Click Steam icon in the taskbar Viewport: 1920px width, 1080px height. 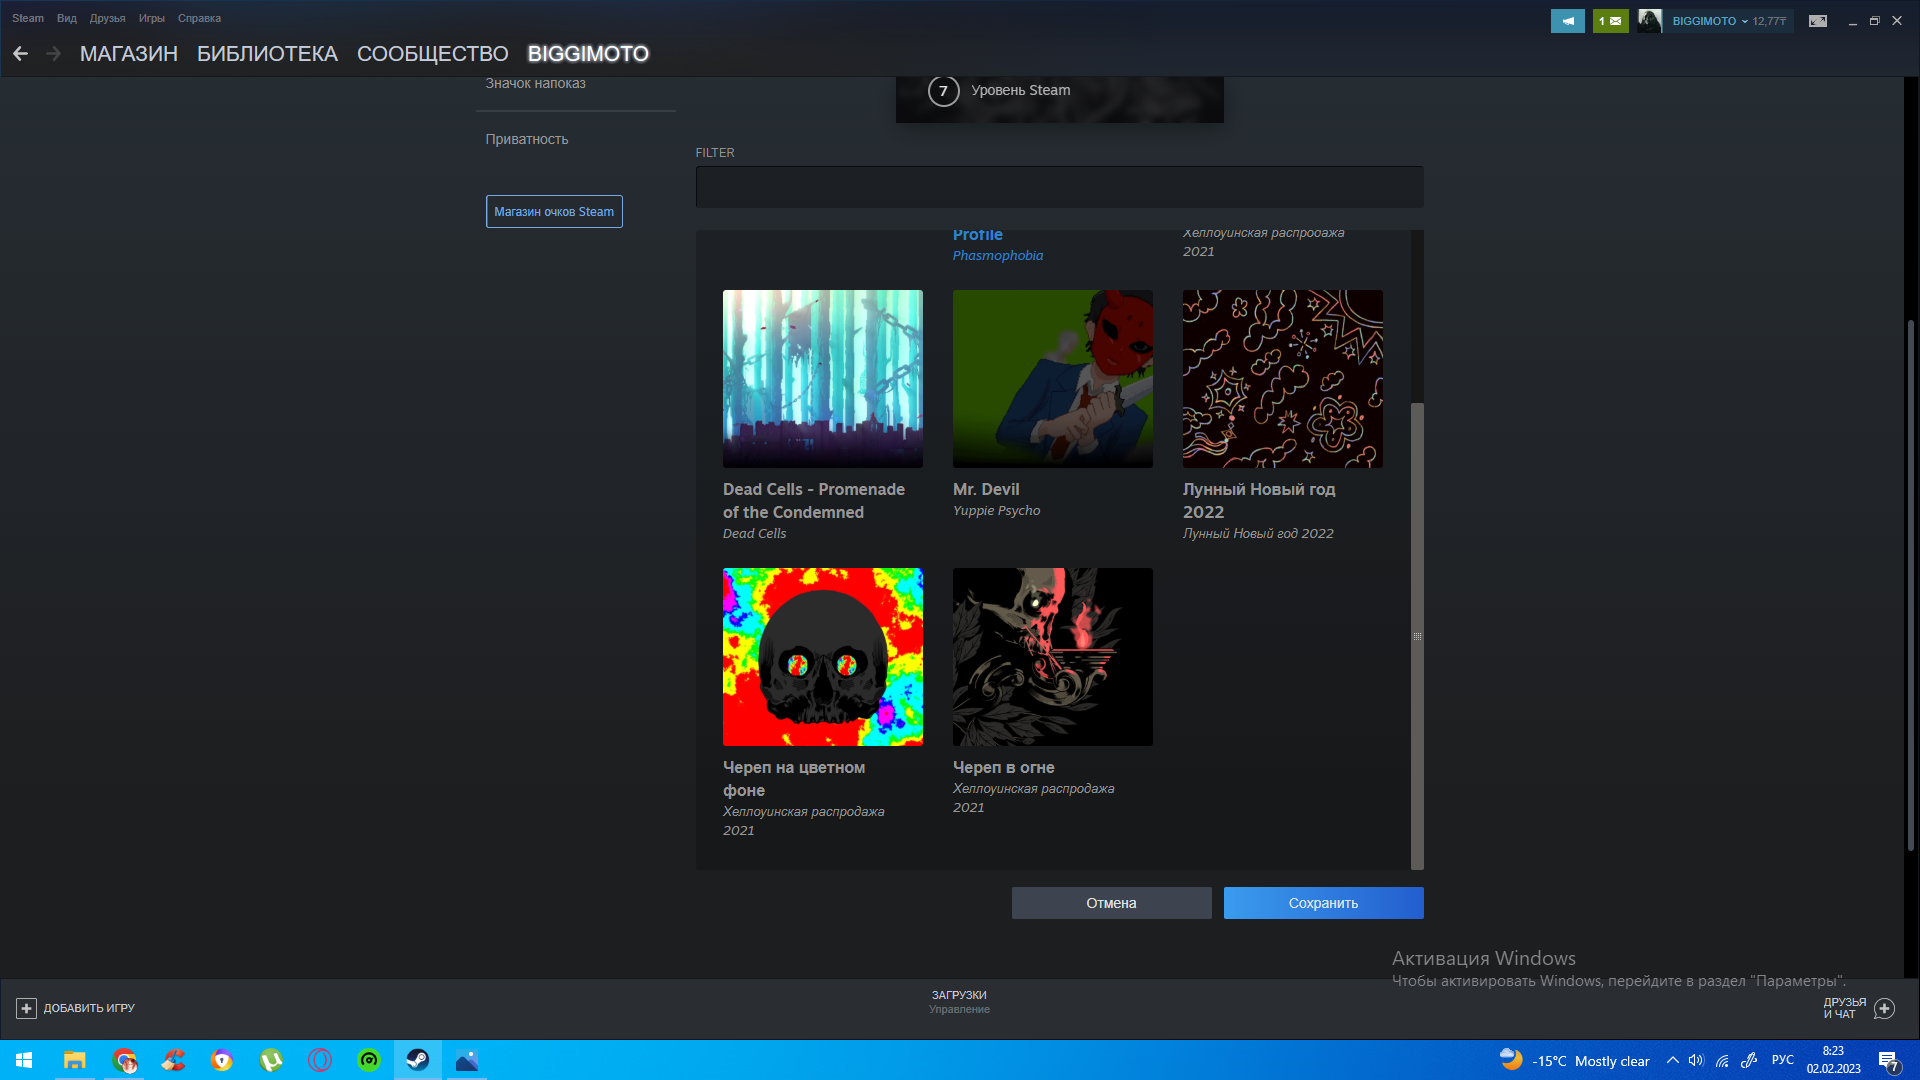coord(418,1060)
